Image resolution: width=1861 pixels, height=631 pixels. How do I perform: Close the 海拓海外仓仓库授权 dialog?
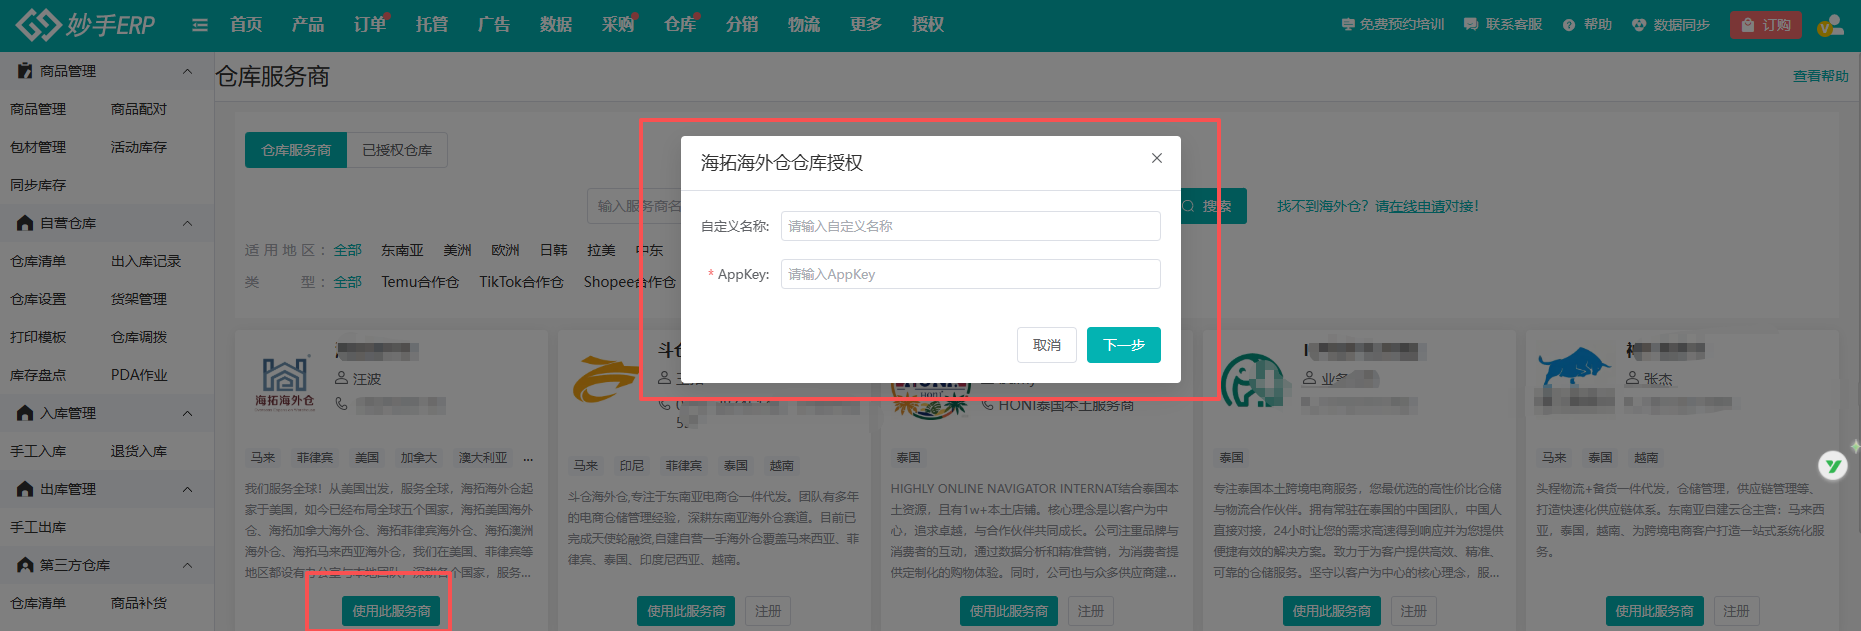coord(1156,158)
